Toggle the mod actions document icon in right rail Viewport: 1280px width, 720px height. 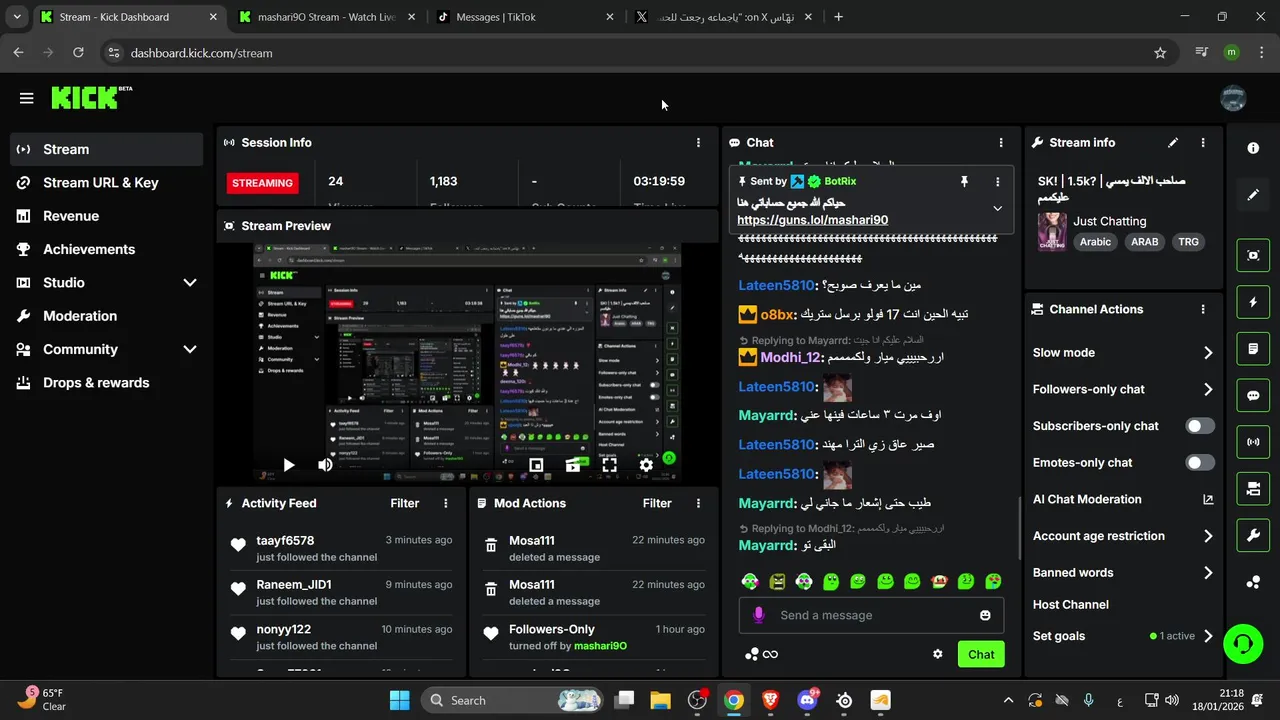click(x=1253, y=349)
